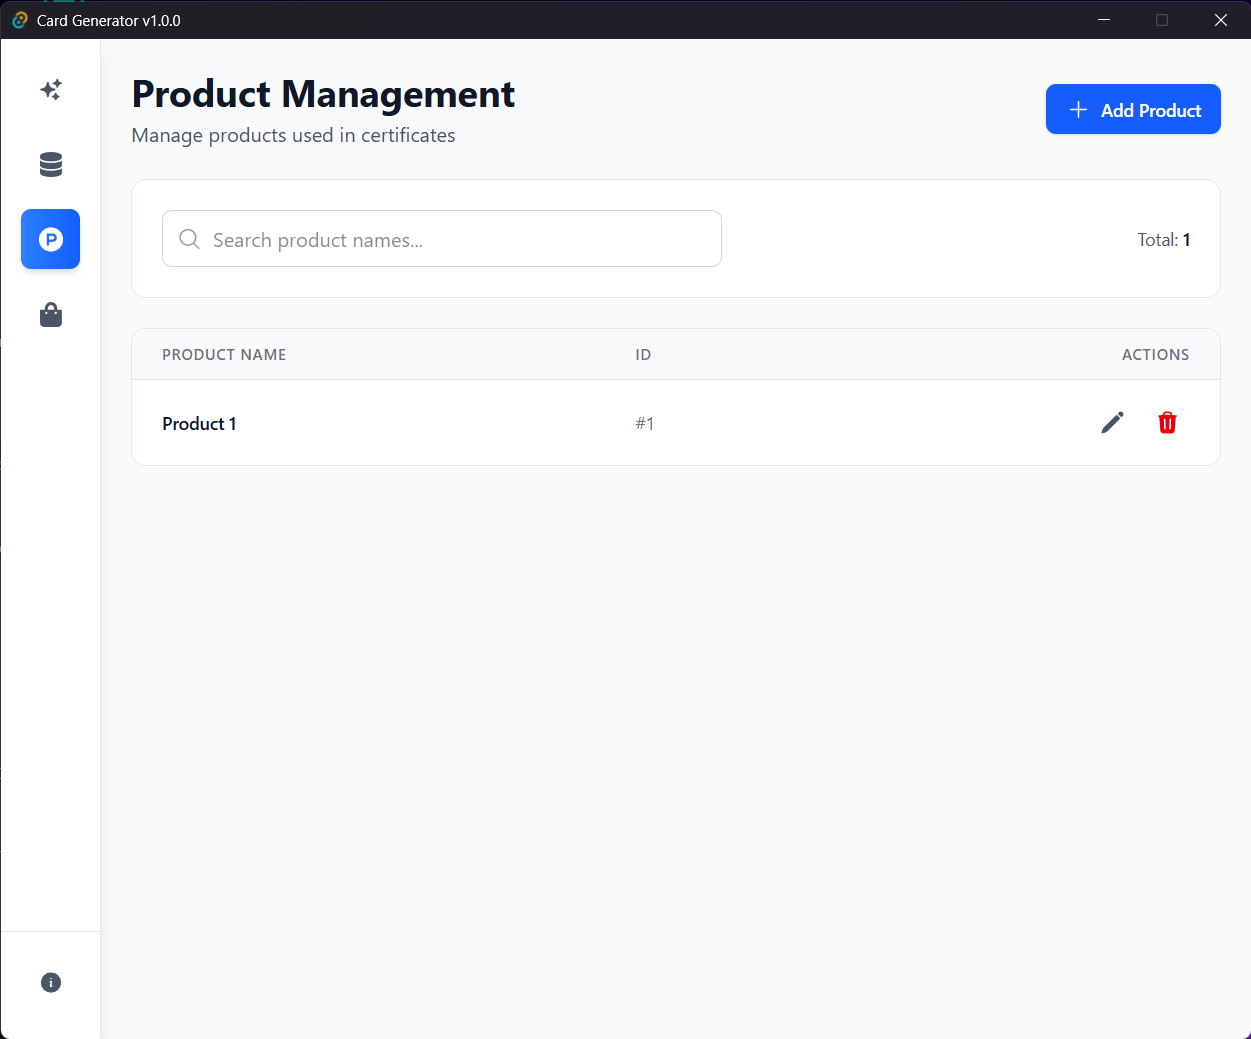Click the magnifier icon in search box
The height and width of the screenshot is (1039, 1251).
coord(189,239)
